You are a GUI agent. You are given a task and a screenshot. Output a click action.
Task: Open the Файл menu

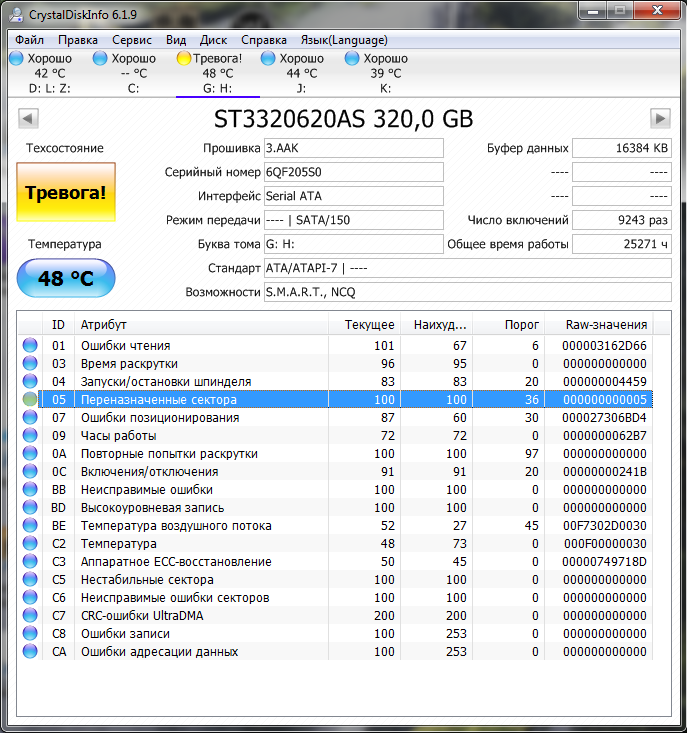pos(30,40)
